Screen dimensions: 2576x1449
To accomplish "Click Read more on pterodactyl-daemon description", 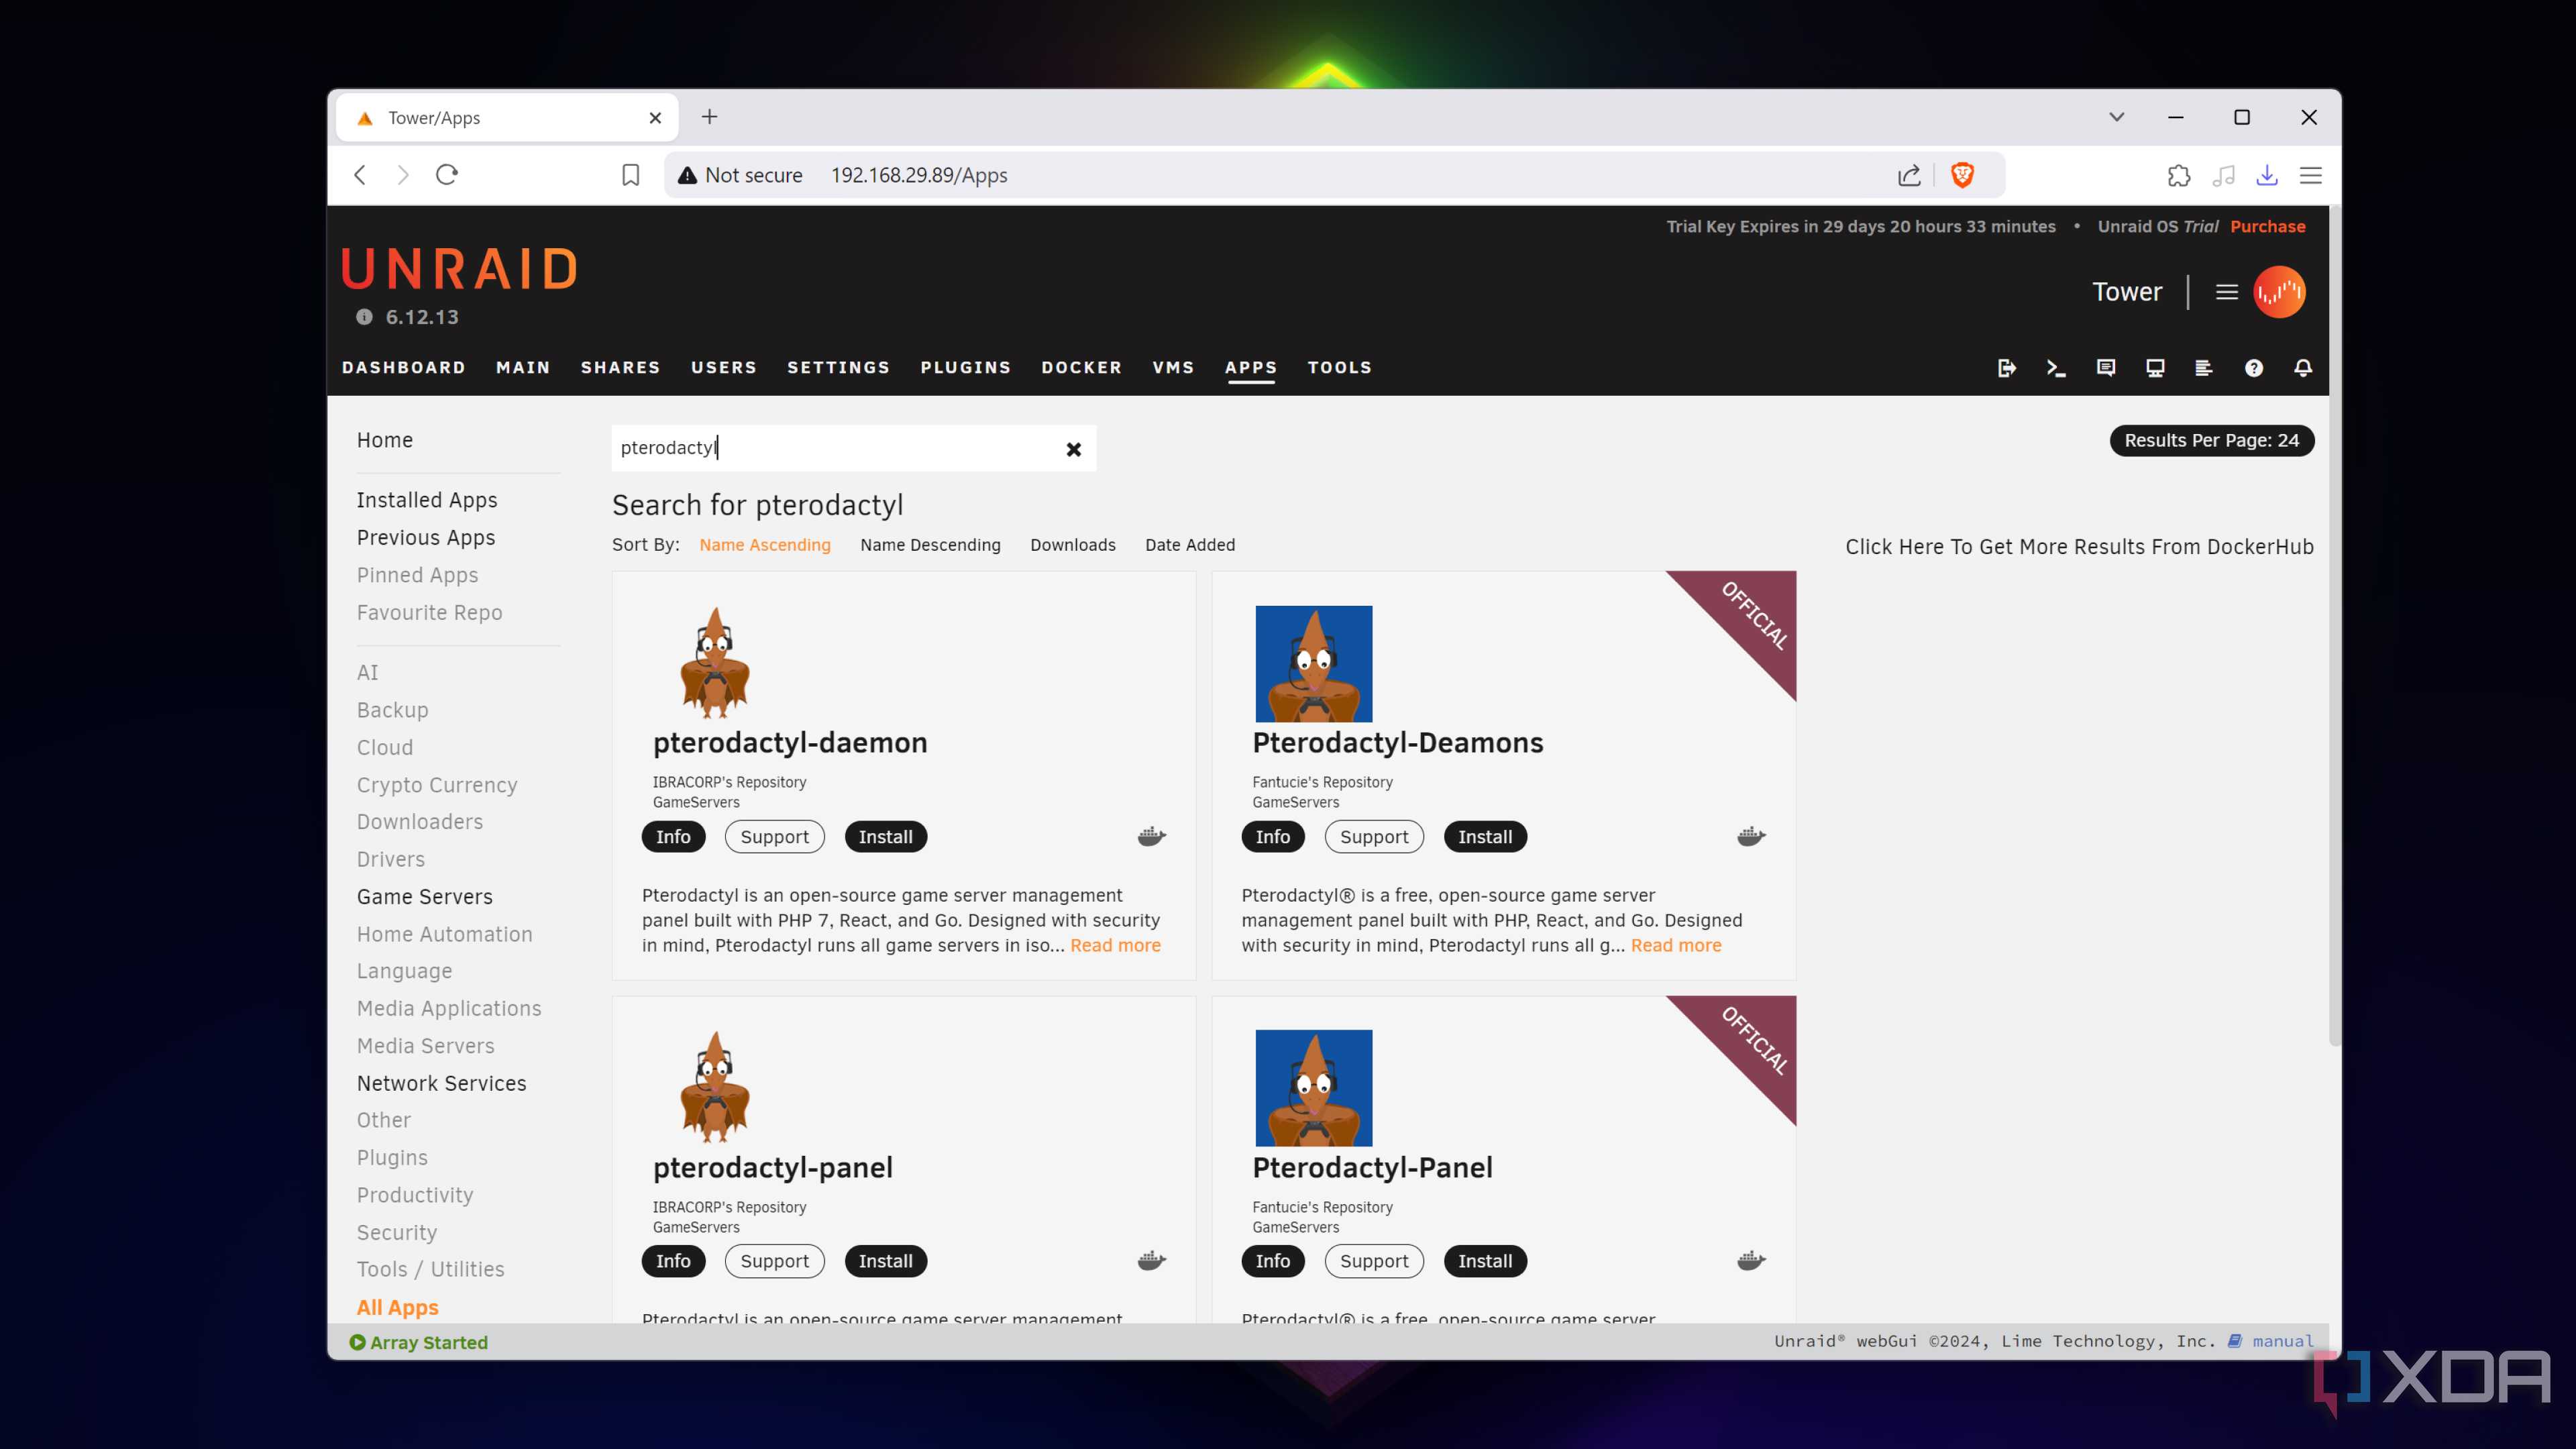I will [1115, 945].
